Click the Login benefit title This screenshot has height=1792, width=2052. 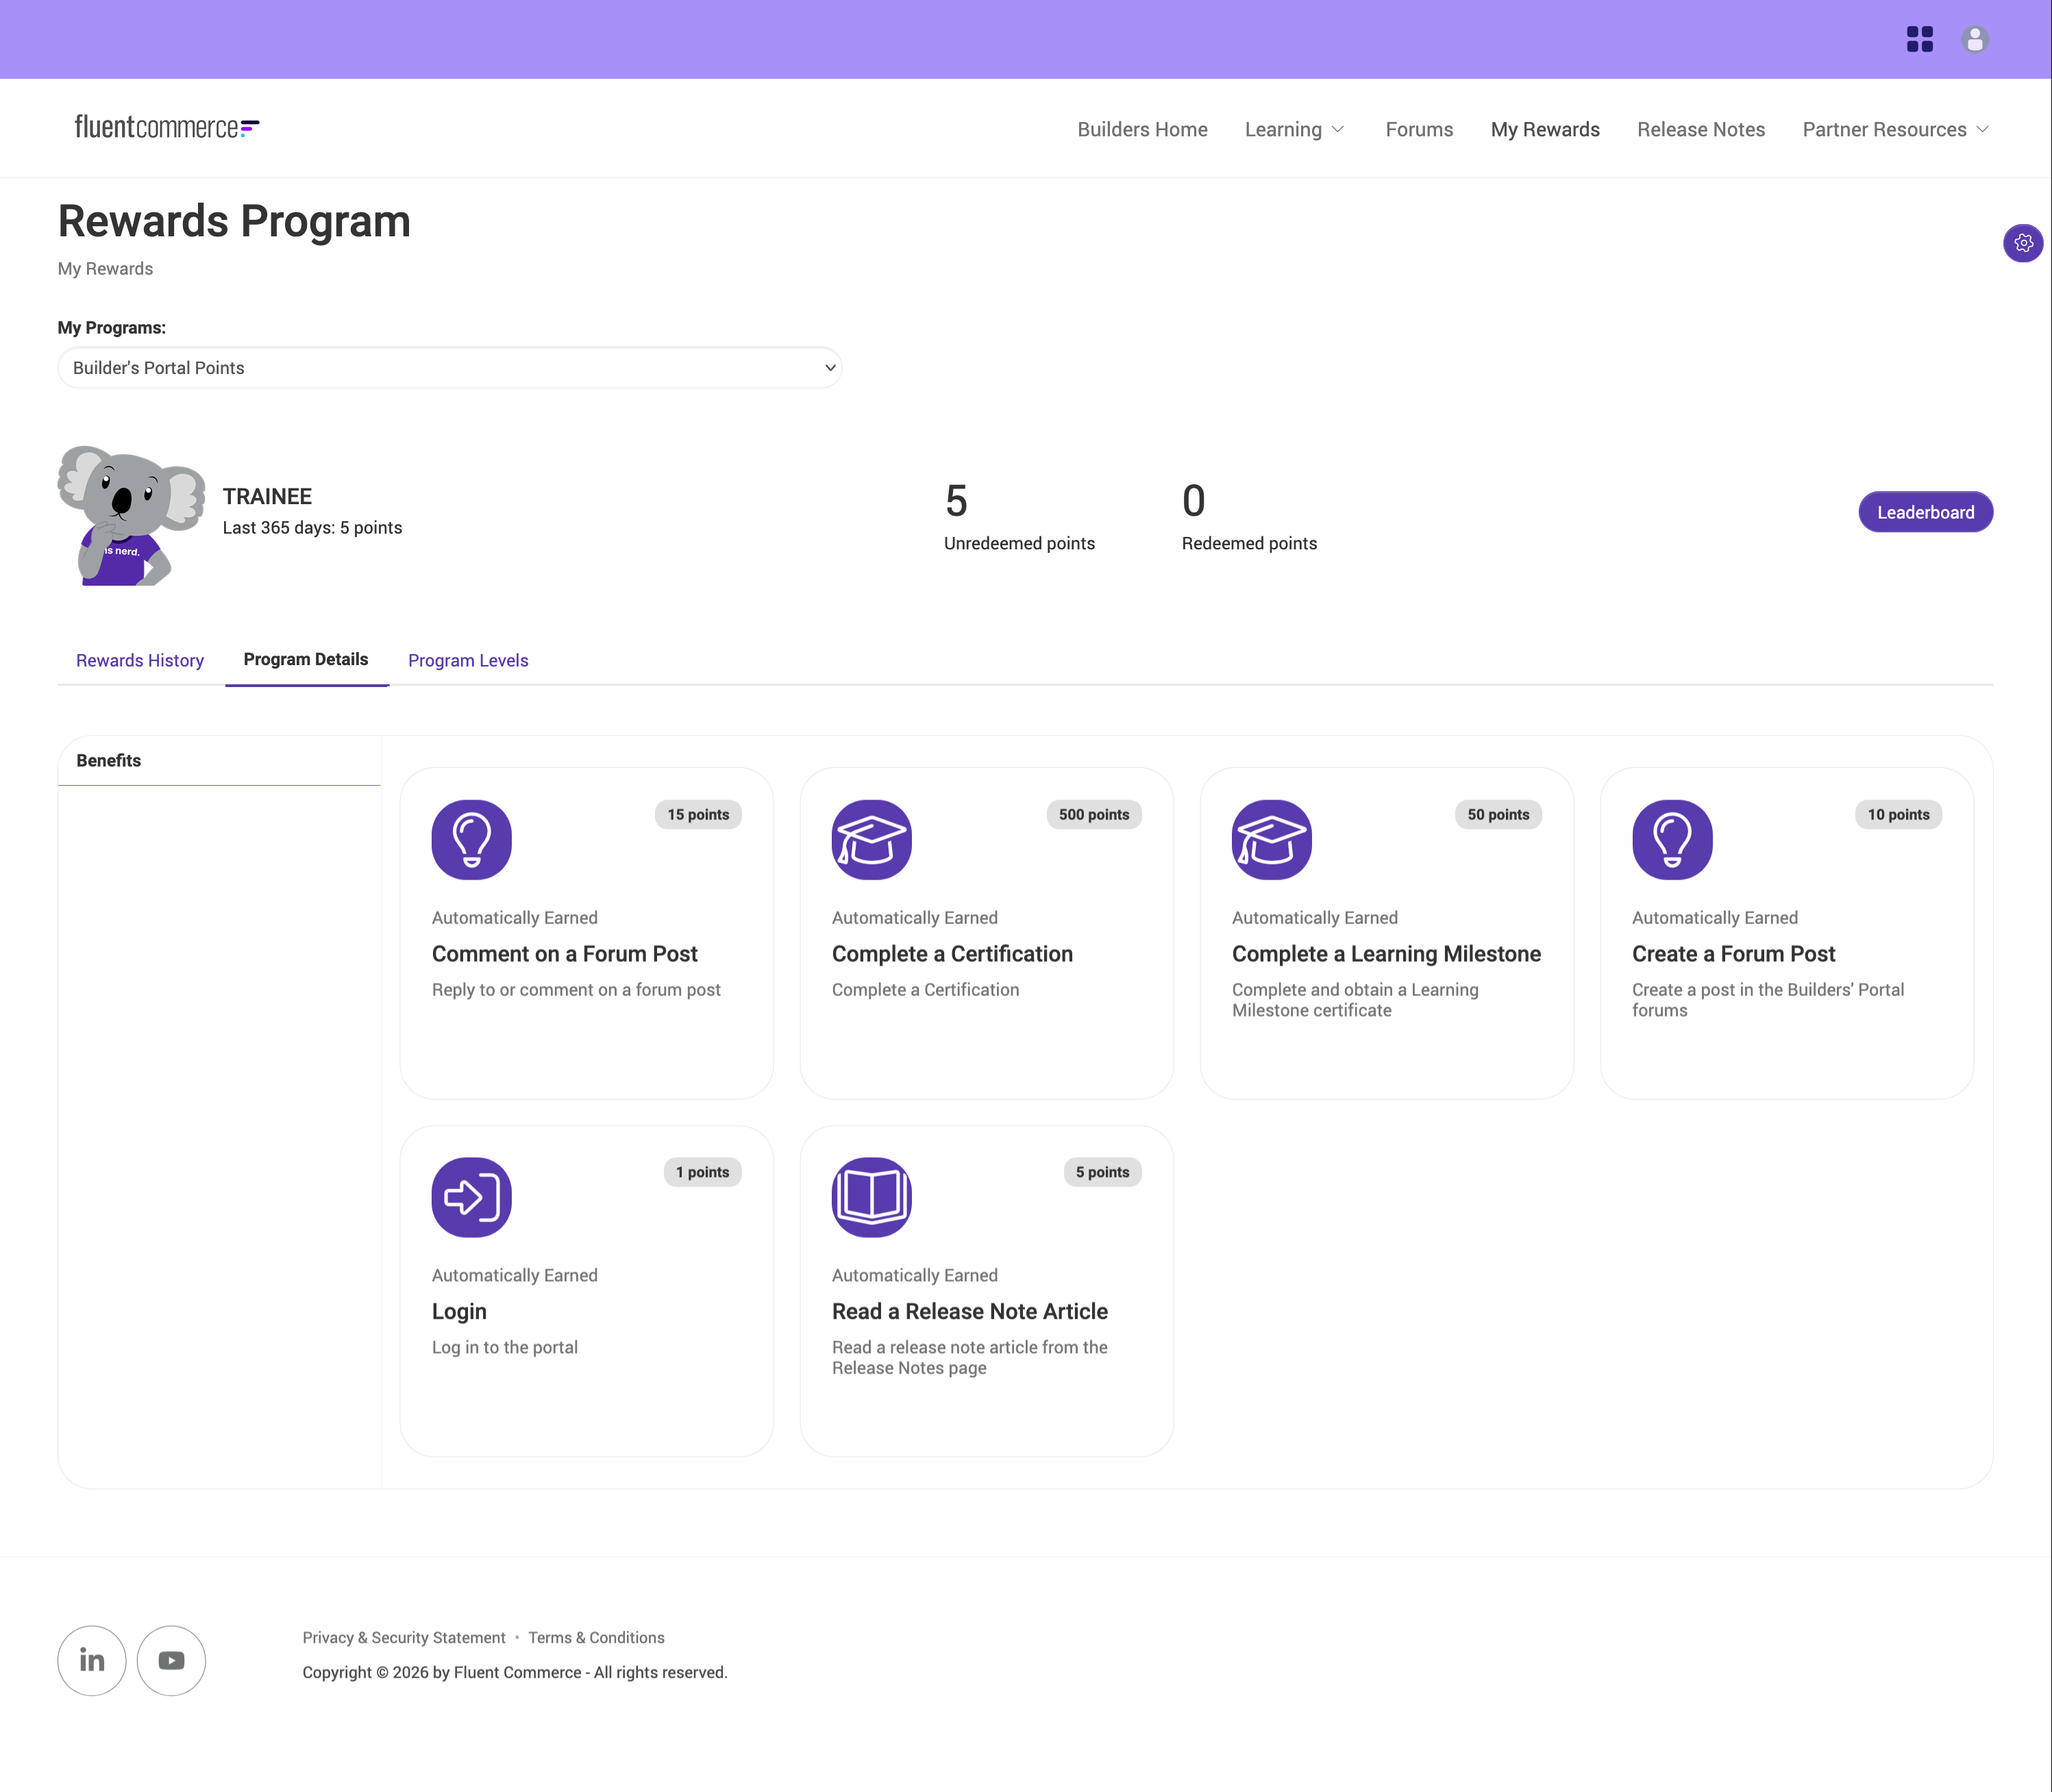pos(459,1311)
